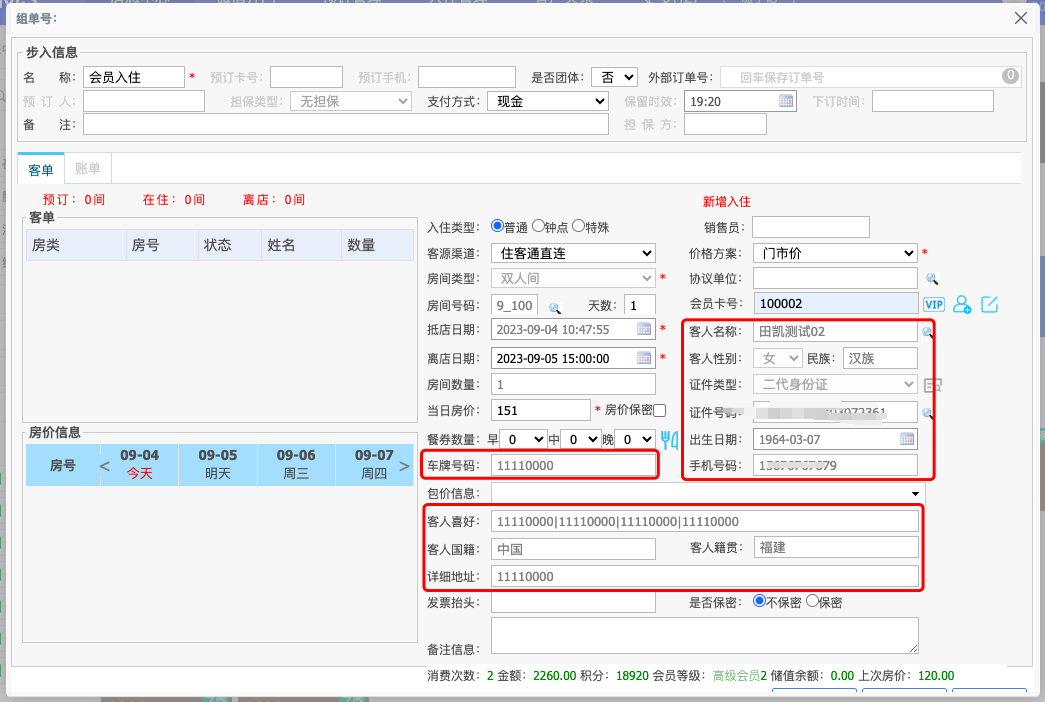Select the 不保密 radio button

point(758,601)
